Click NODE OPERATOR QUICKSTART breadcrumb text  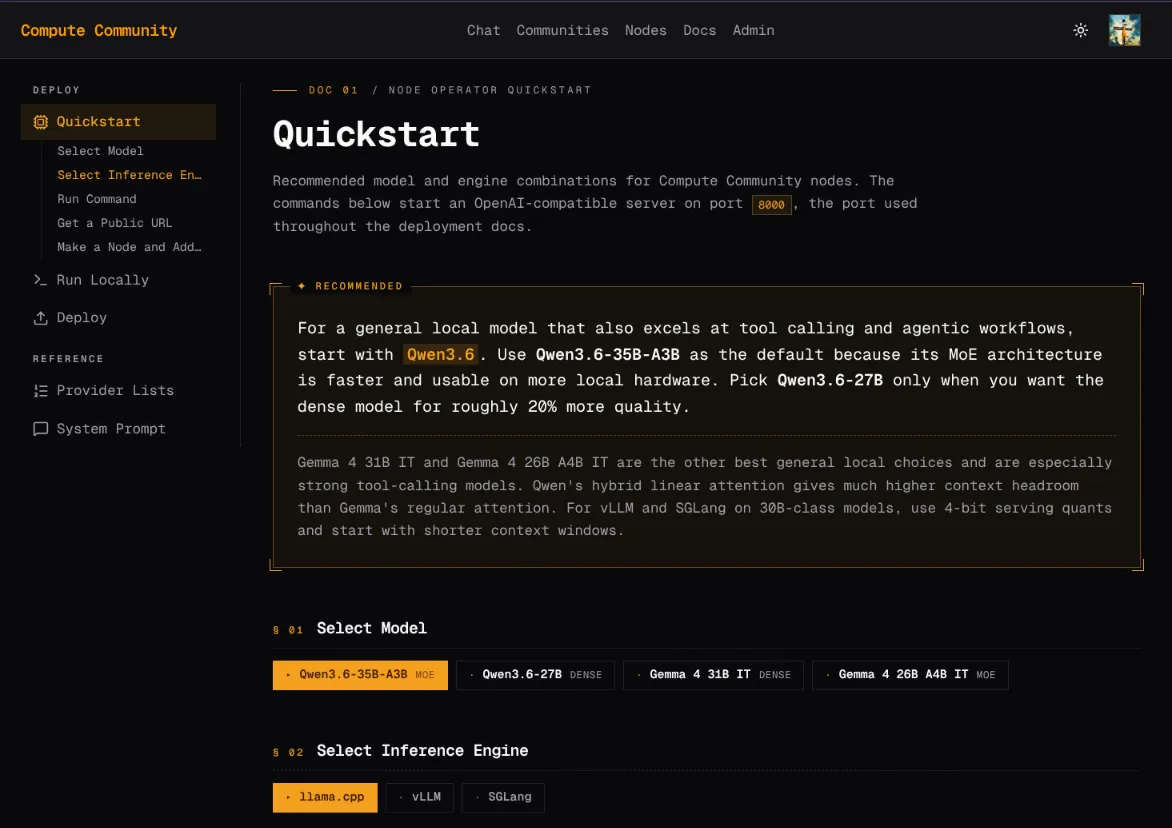[x=490, y=90]
